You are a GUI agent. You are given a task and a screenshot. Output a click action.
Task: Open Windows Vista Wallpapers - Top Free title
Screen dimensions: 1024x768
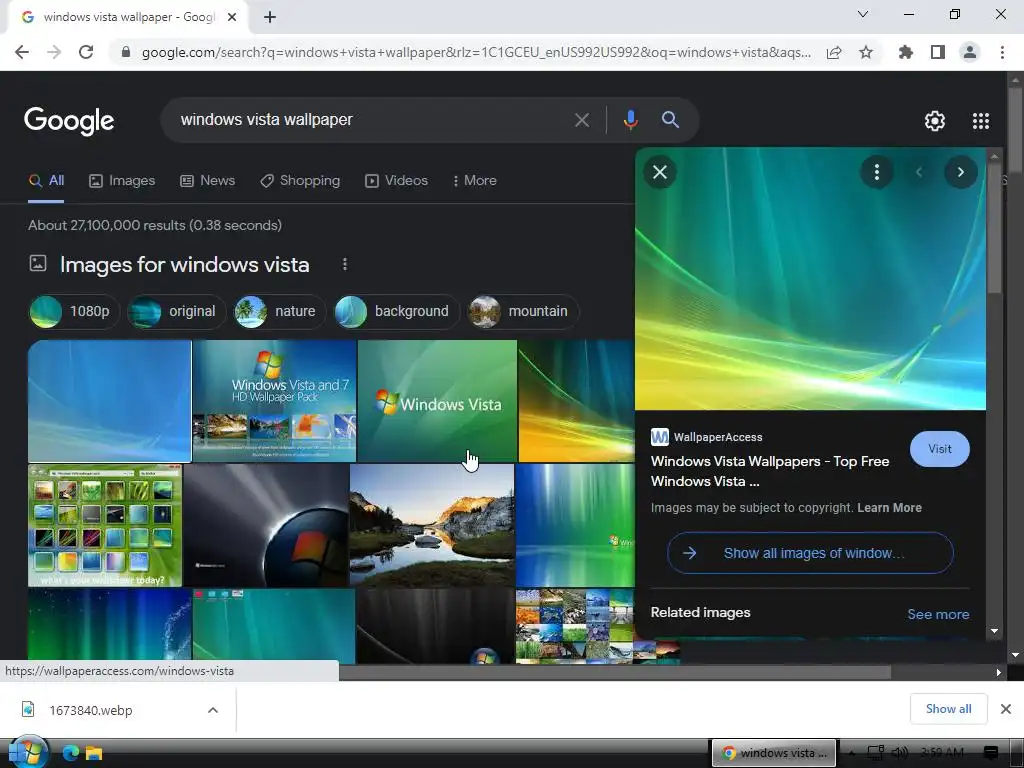[770, 472]
